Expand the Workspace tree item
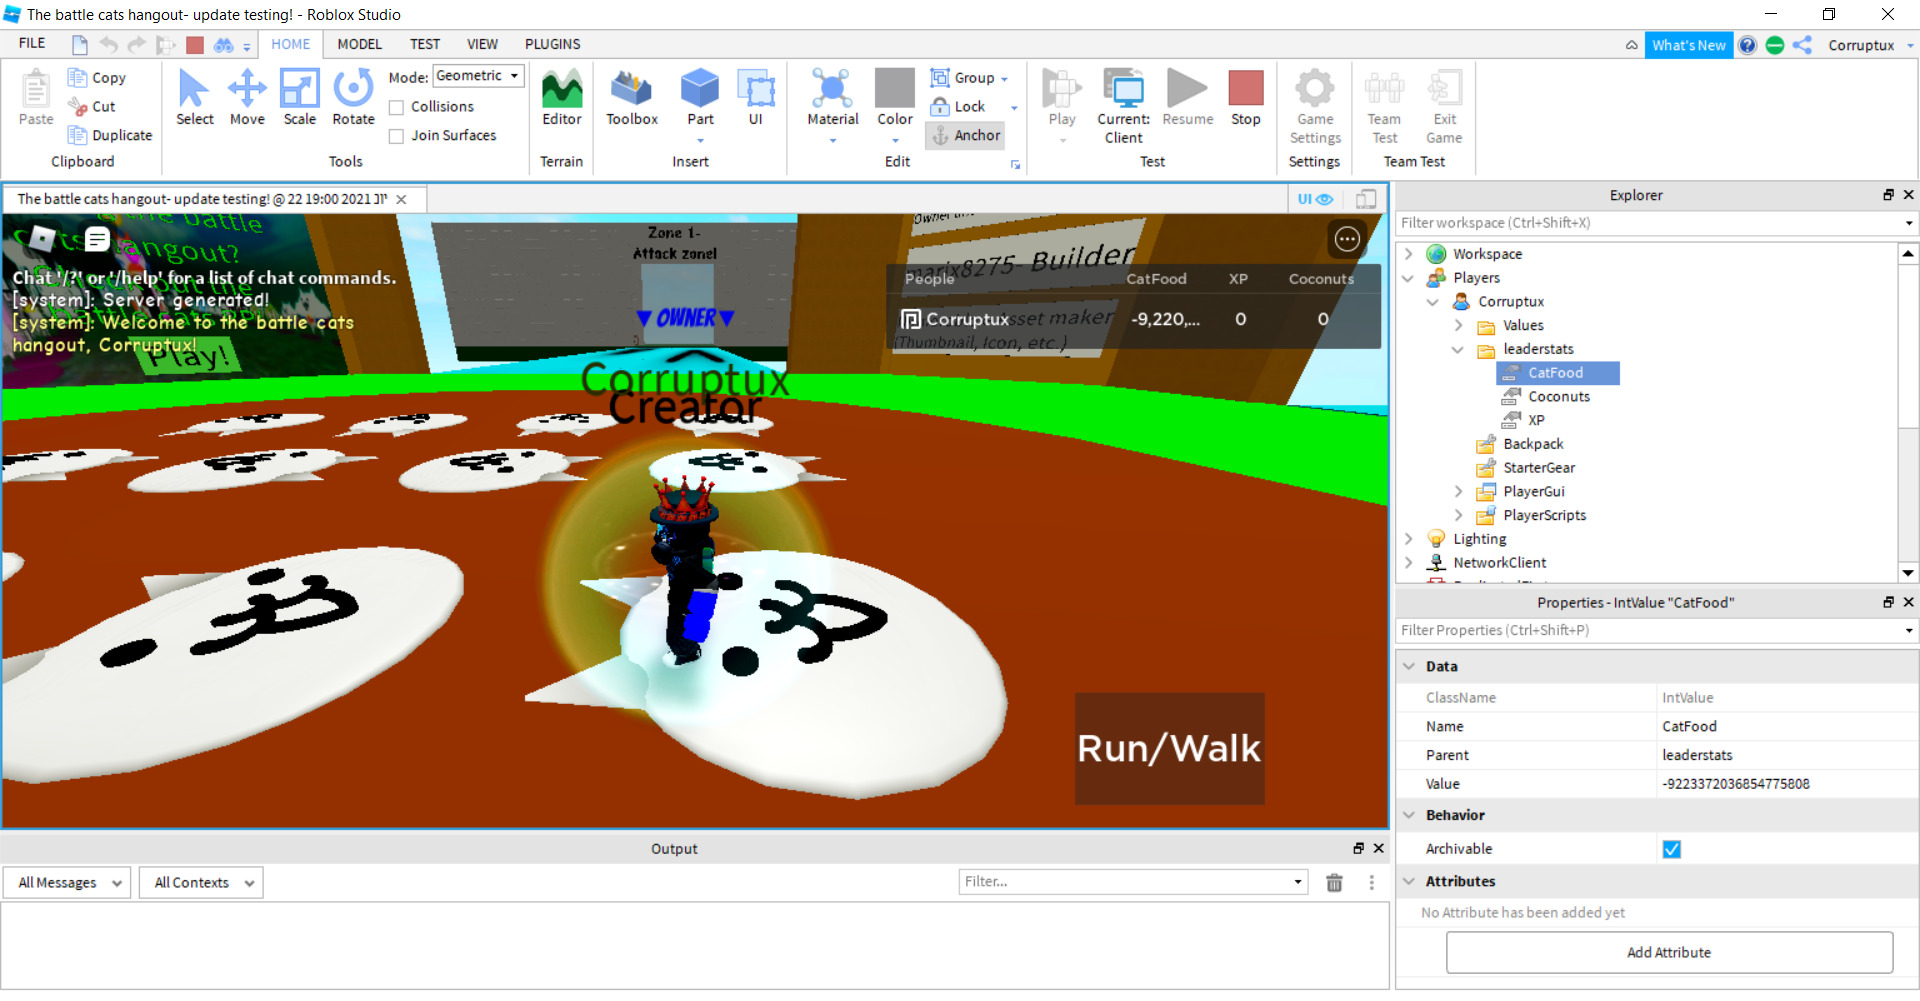1920x1001 pixels. pyautogui.click(x=1409, y=253)
